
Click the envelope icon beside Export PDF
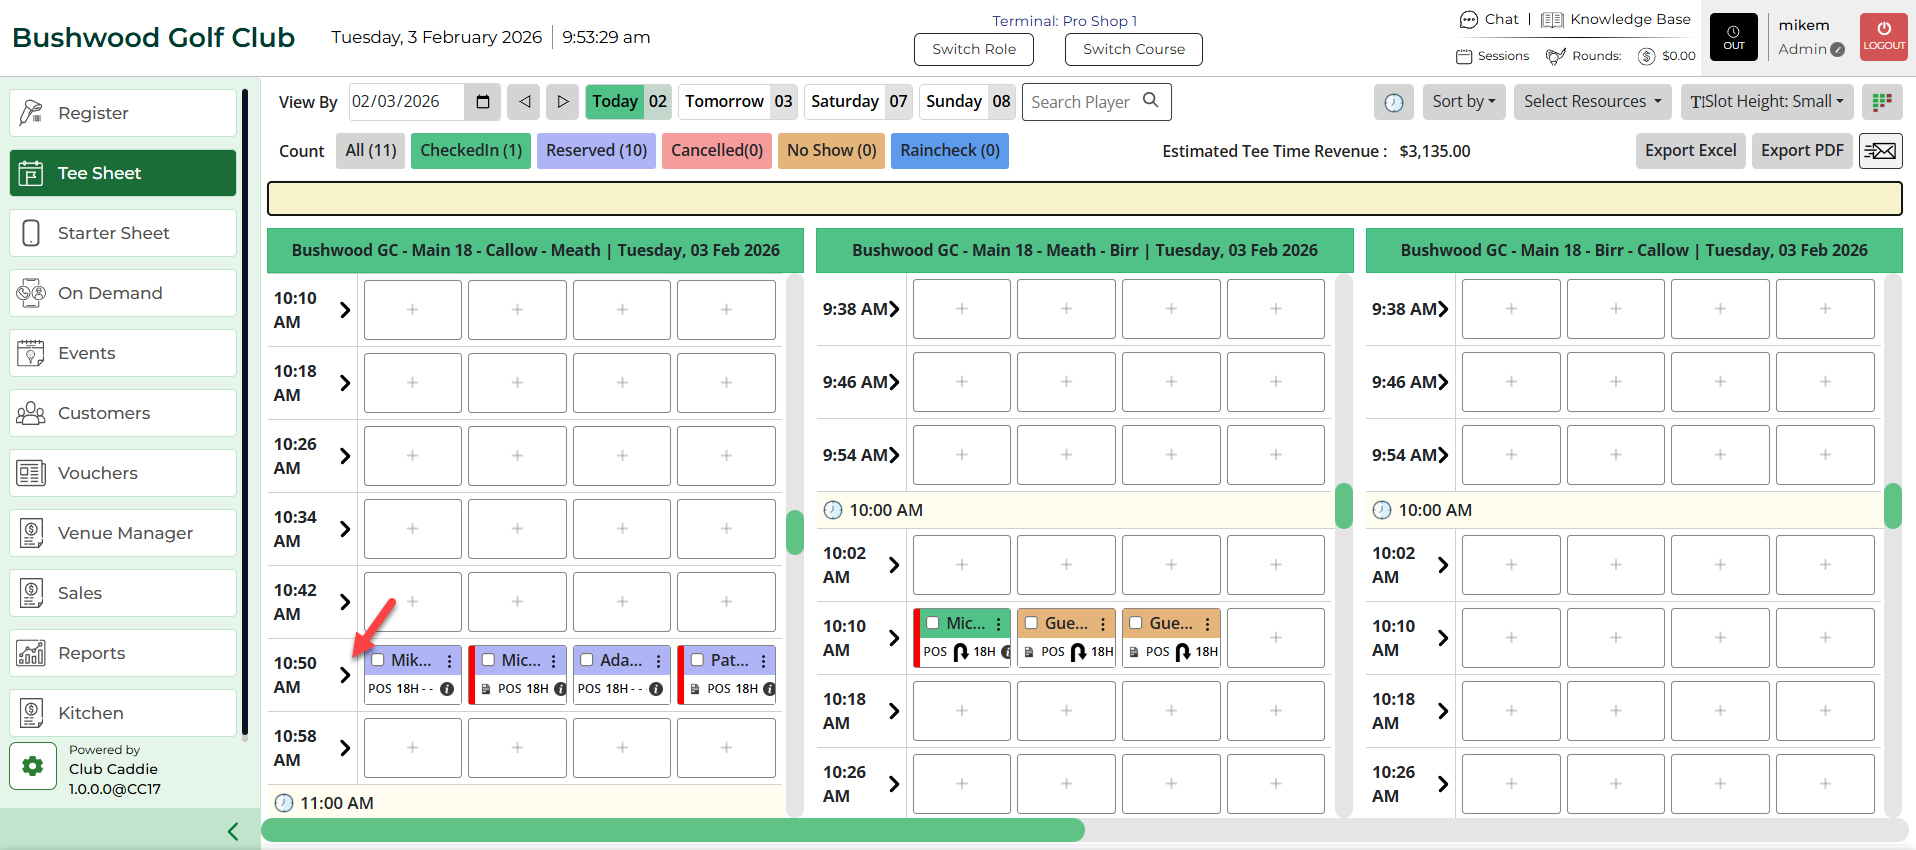pos(1880,151)
